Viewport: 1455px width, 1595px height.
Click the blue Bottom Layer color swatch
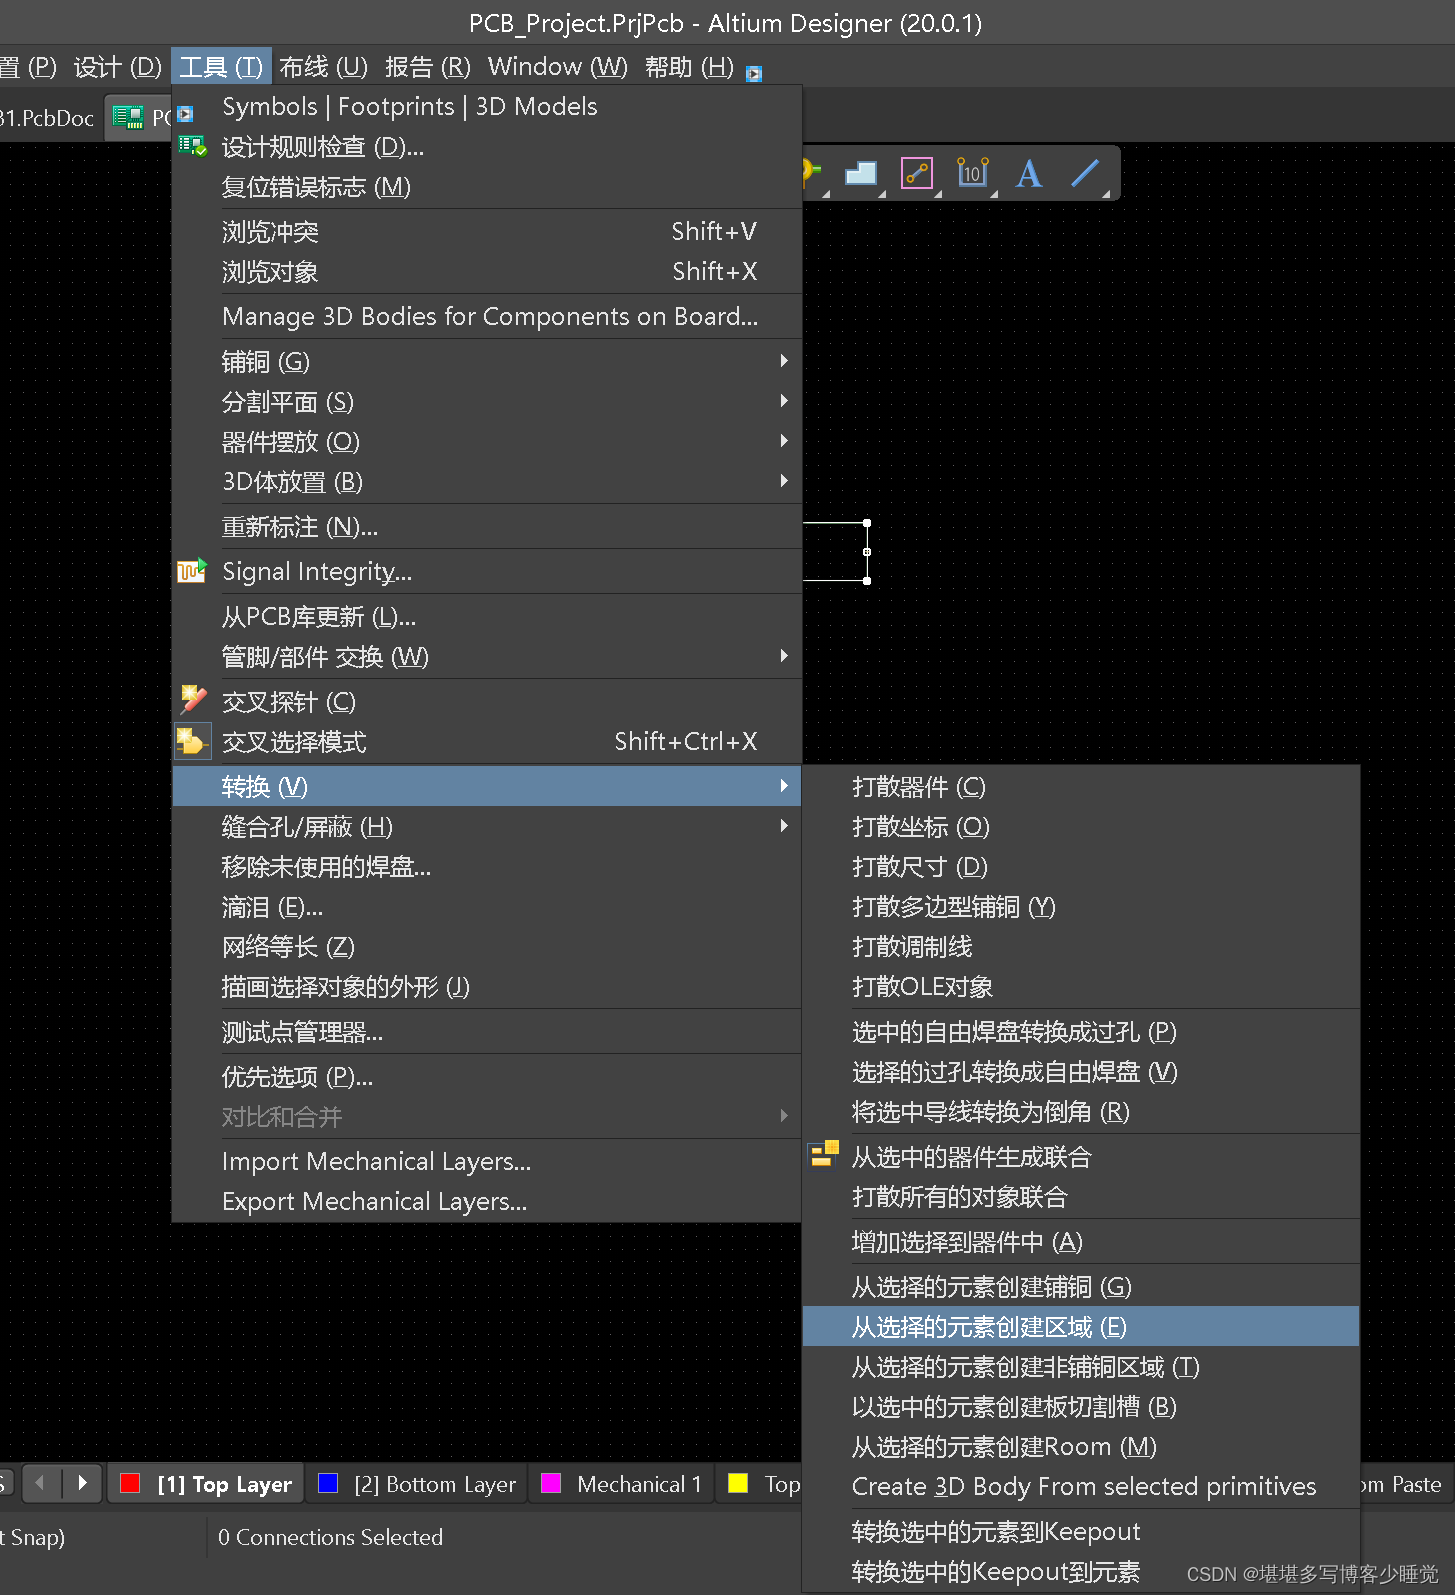pyautogui.click(x=327, y=1483)
